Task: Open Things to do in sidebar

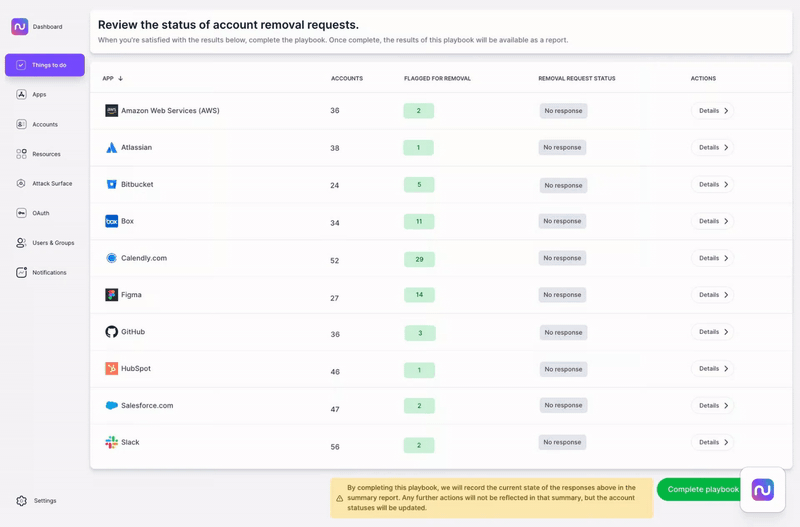Action: point(45,65)
